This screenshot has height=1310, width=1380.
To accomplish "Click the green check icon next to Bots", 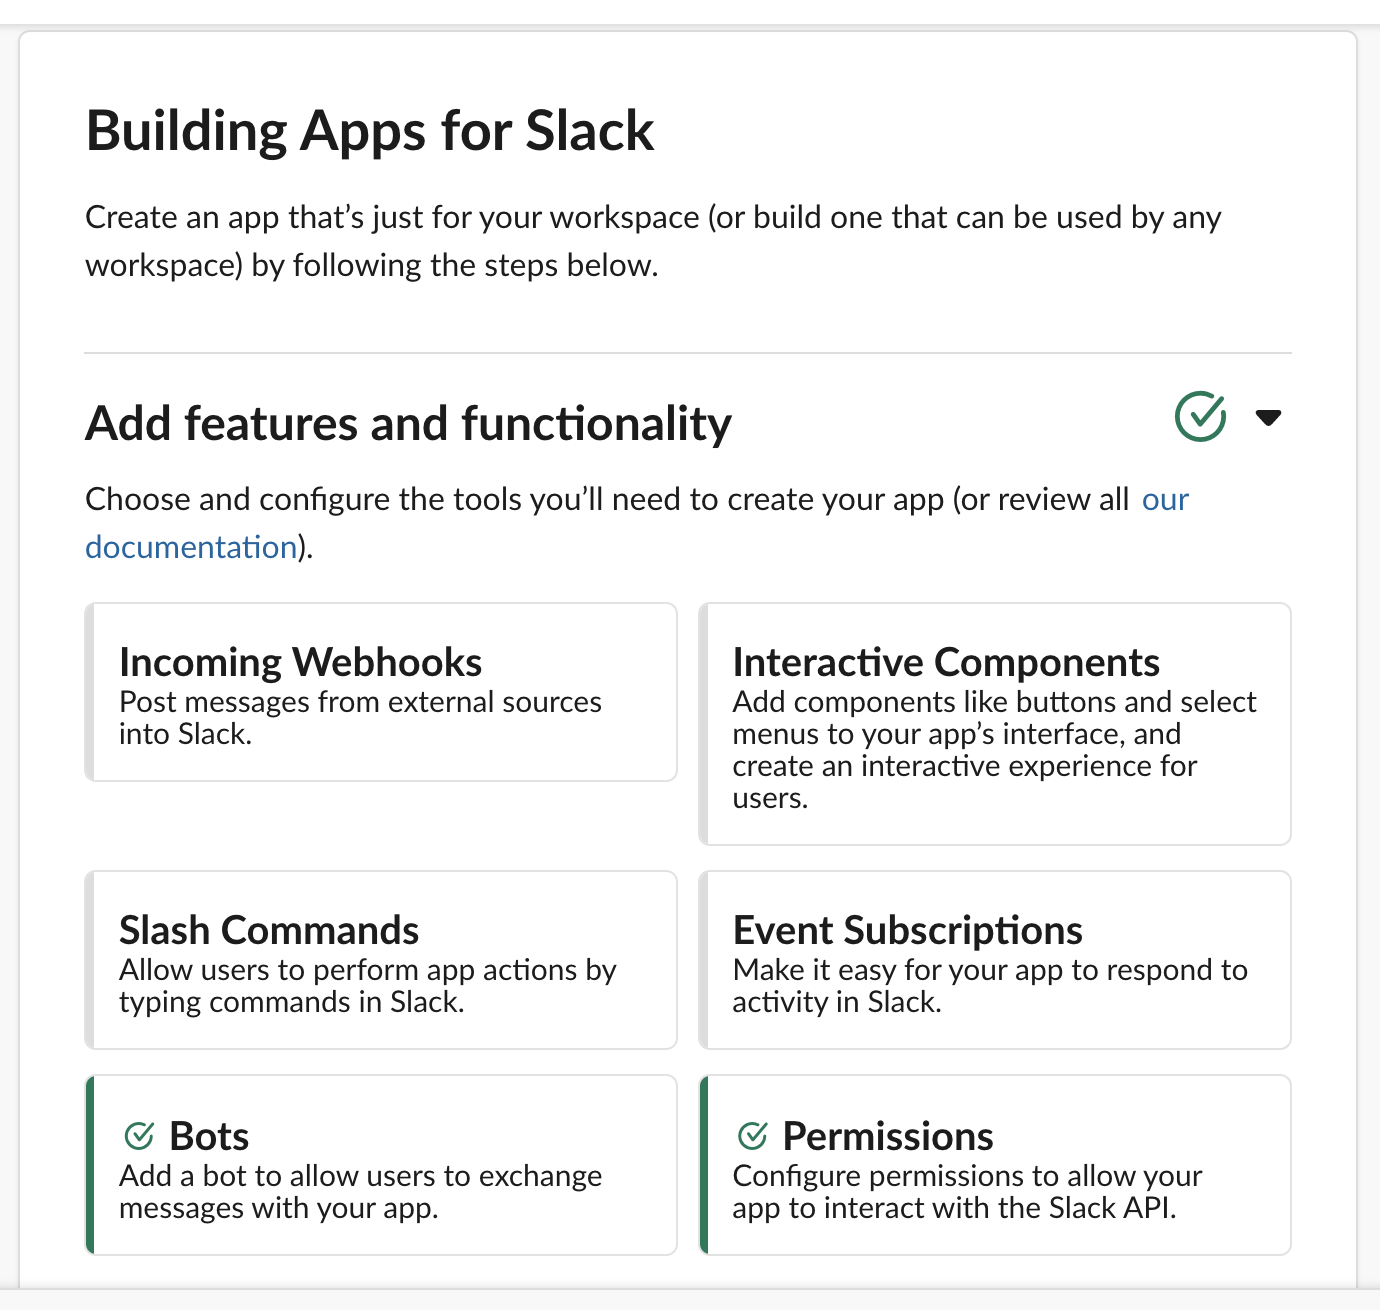I will [x=139, y=1135].
